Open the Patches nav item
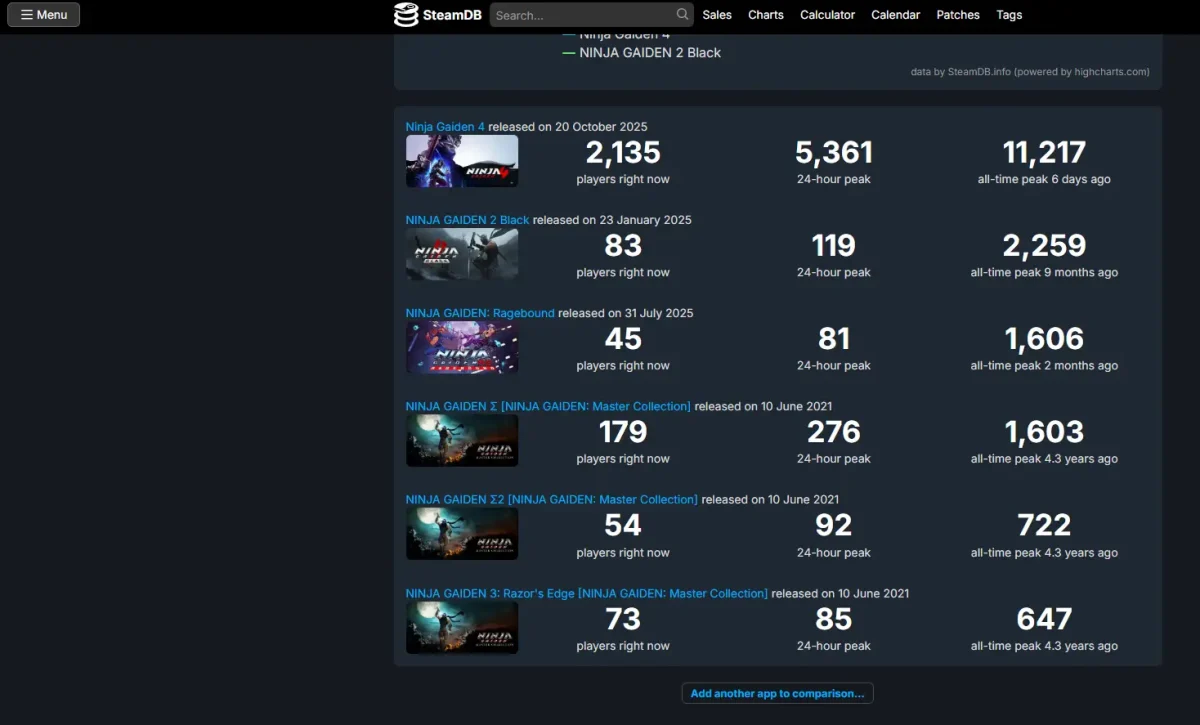 coord(958,15)
